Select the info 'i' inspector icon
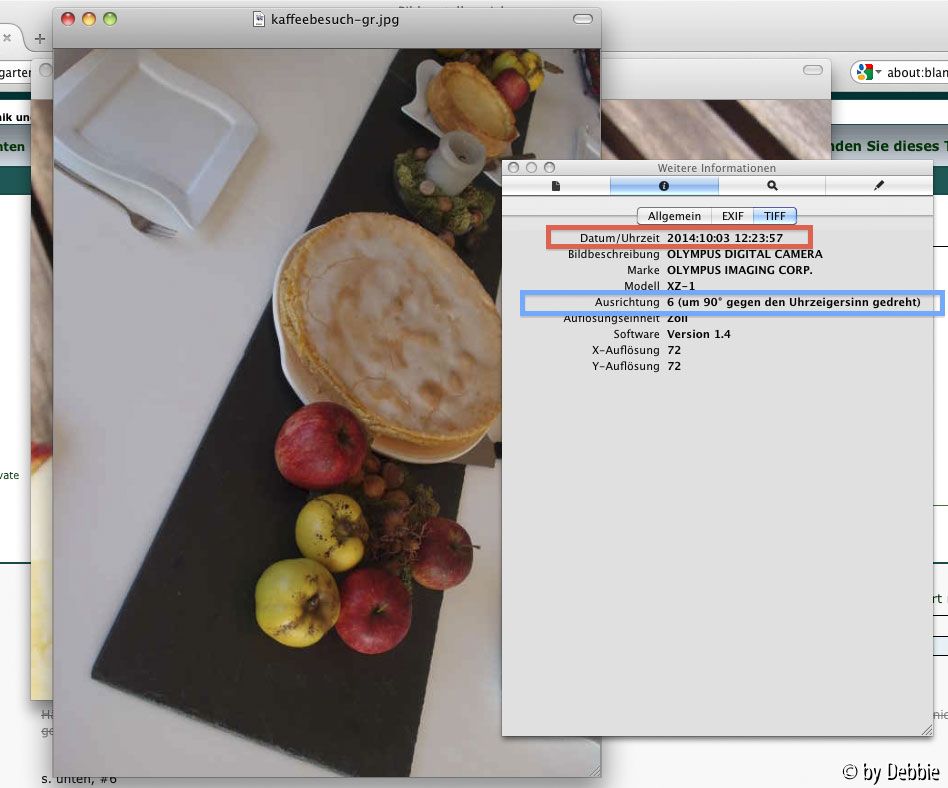The image size is (948, 788). pos(664,186)
